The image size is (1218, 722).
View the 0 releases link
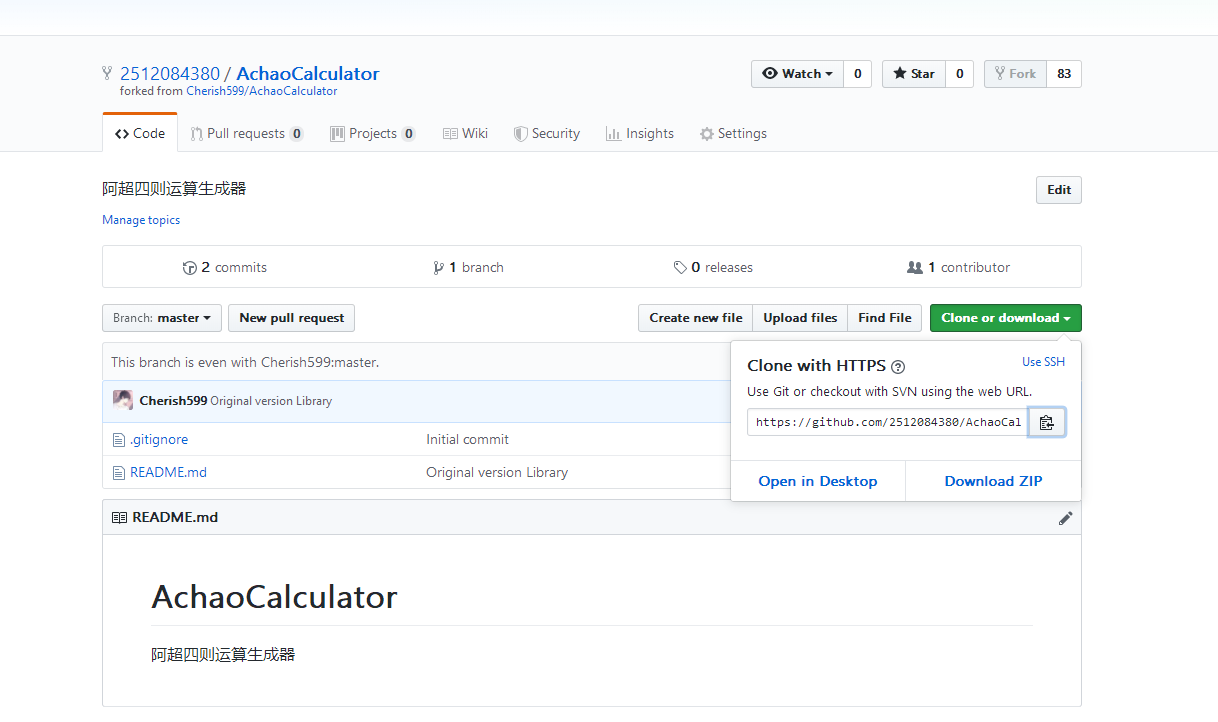click(x=713, y=268)
